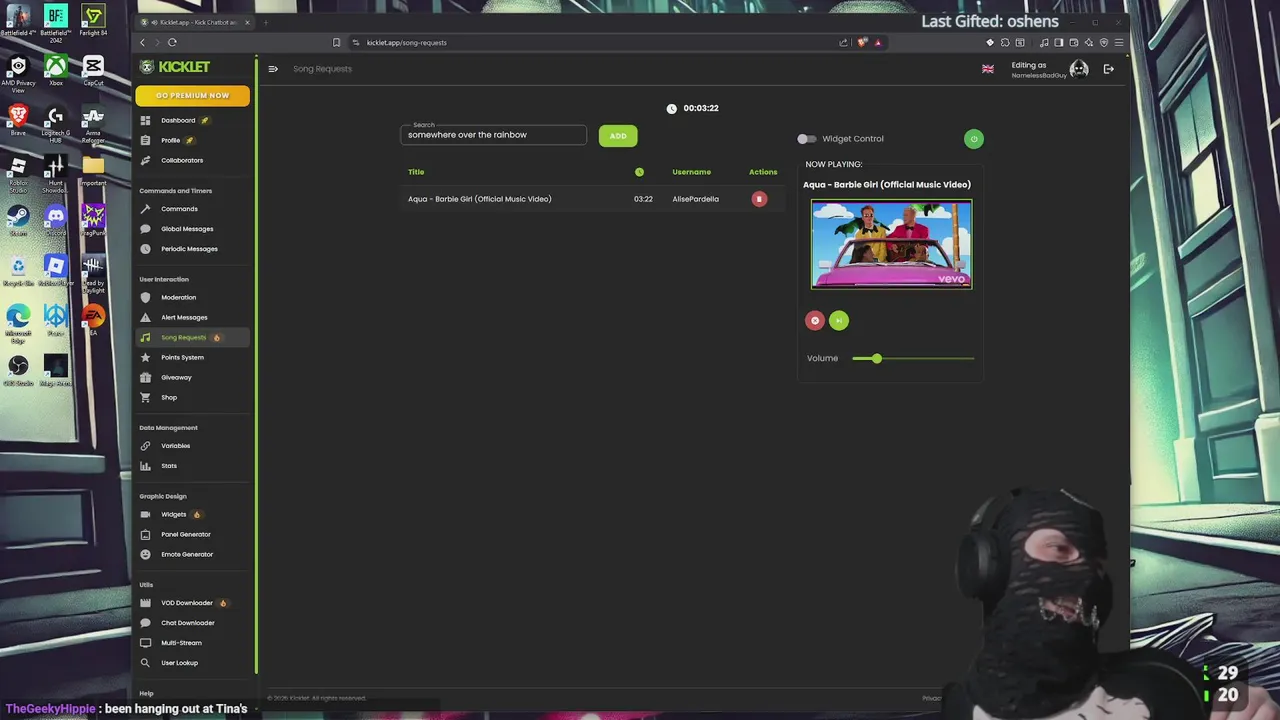Open a new browser tab
1280x720 pixels.
(x=266, y=22)
